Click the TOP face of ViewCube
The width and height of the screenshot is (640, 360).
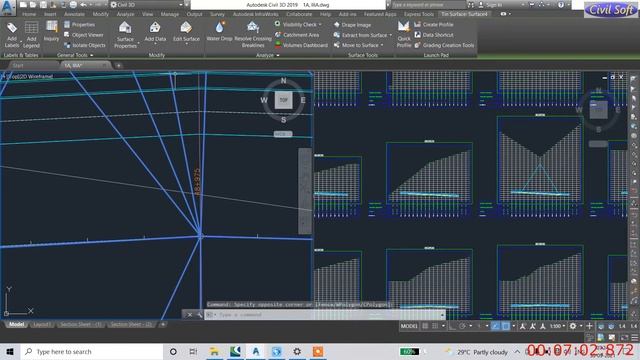coord(283,100)
